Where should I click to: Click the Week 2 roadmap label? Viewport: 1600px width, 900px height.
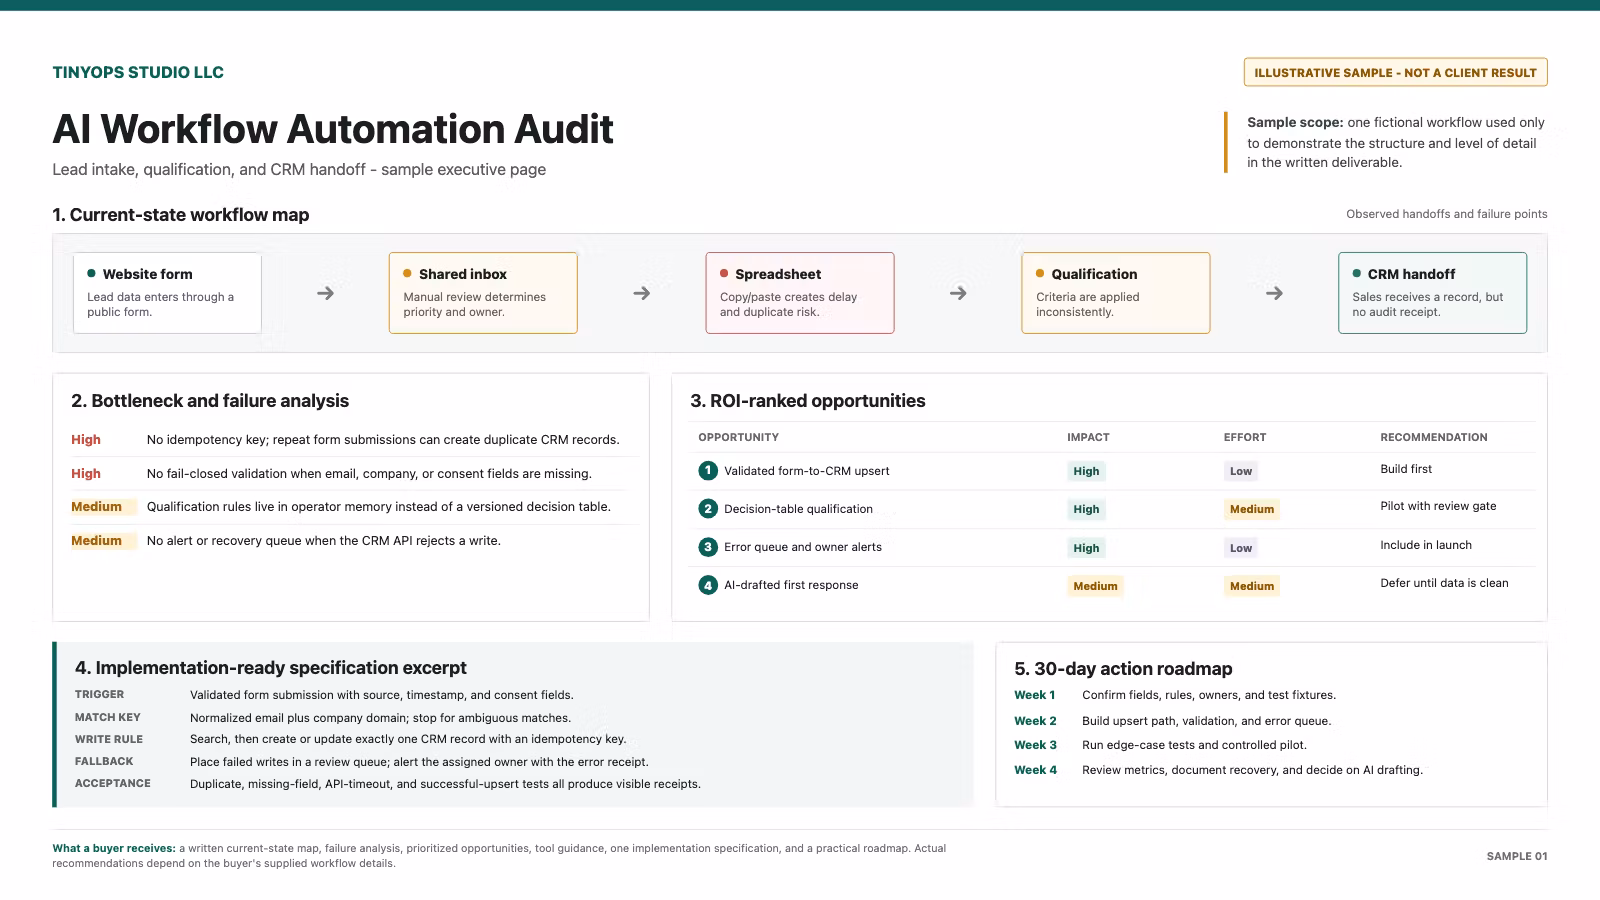1035,720
